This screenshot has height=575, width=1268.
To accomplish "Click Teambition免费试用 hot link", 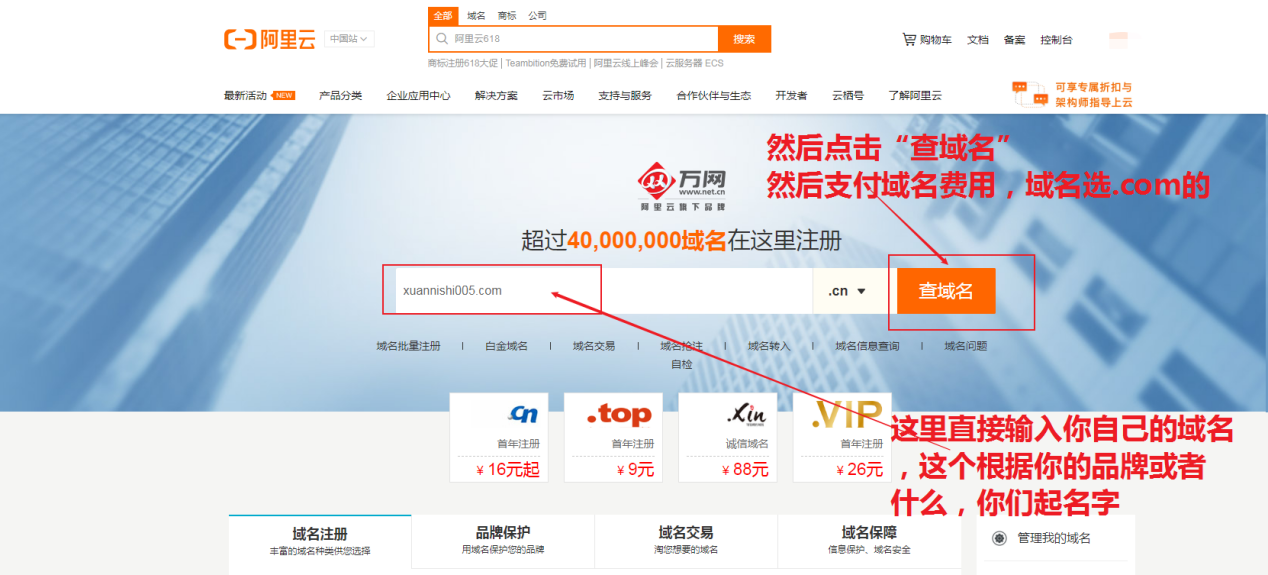I will tap(546, 63).
